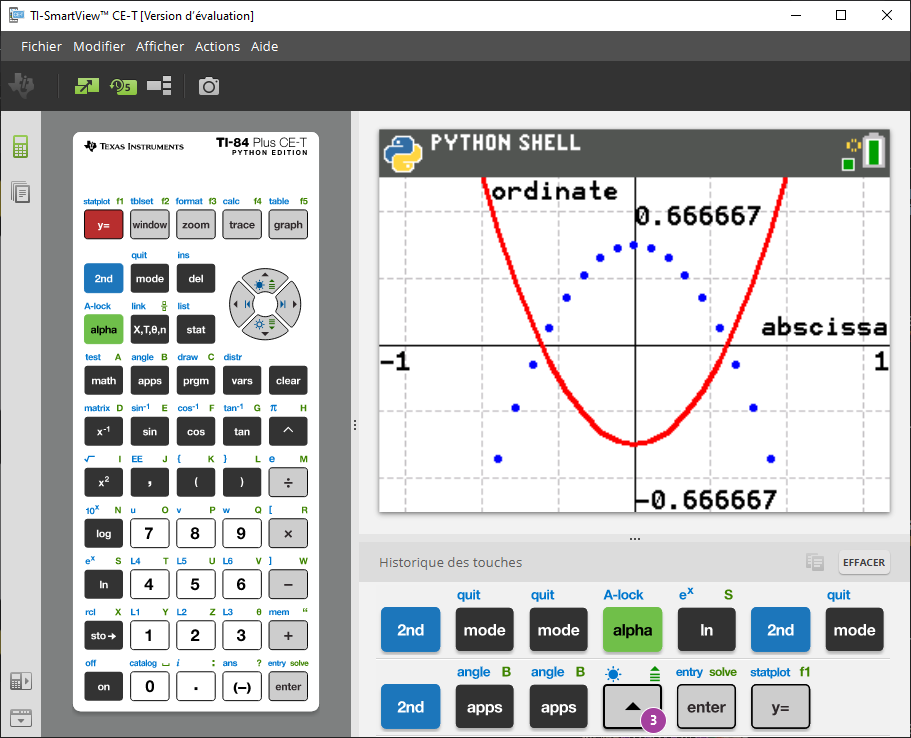Click the green alpha key in key history

pyautogui.click(x=633, y=630)
